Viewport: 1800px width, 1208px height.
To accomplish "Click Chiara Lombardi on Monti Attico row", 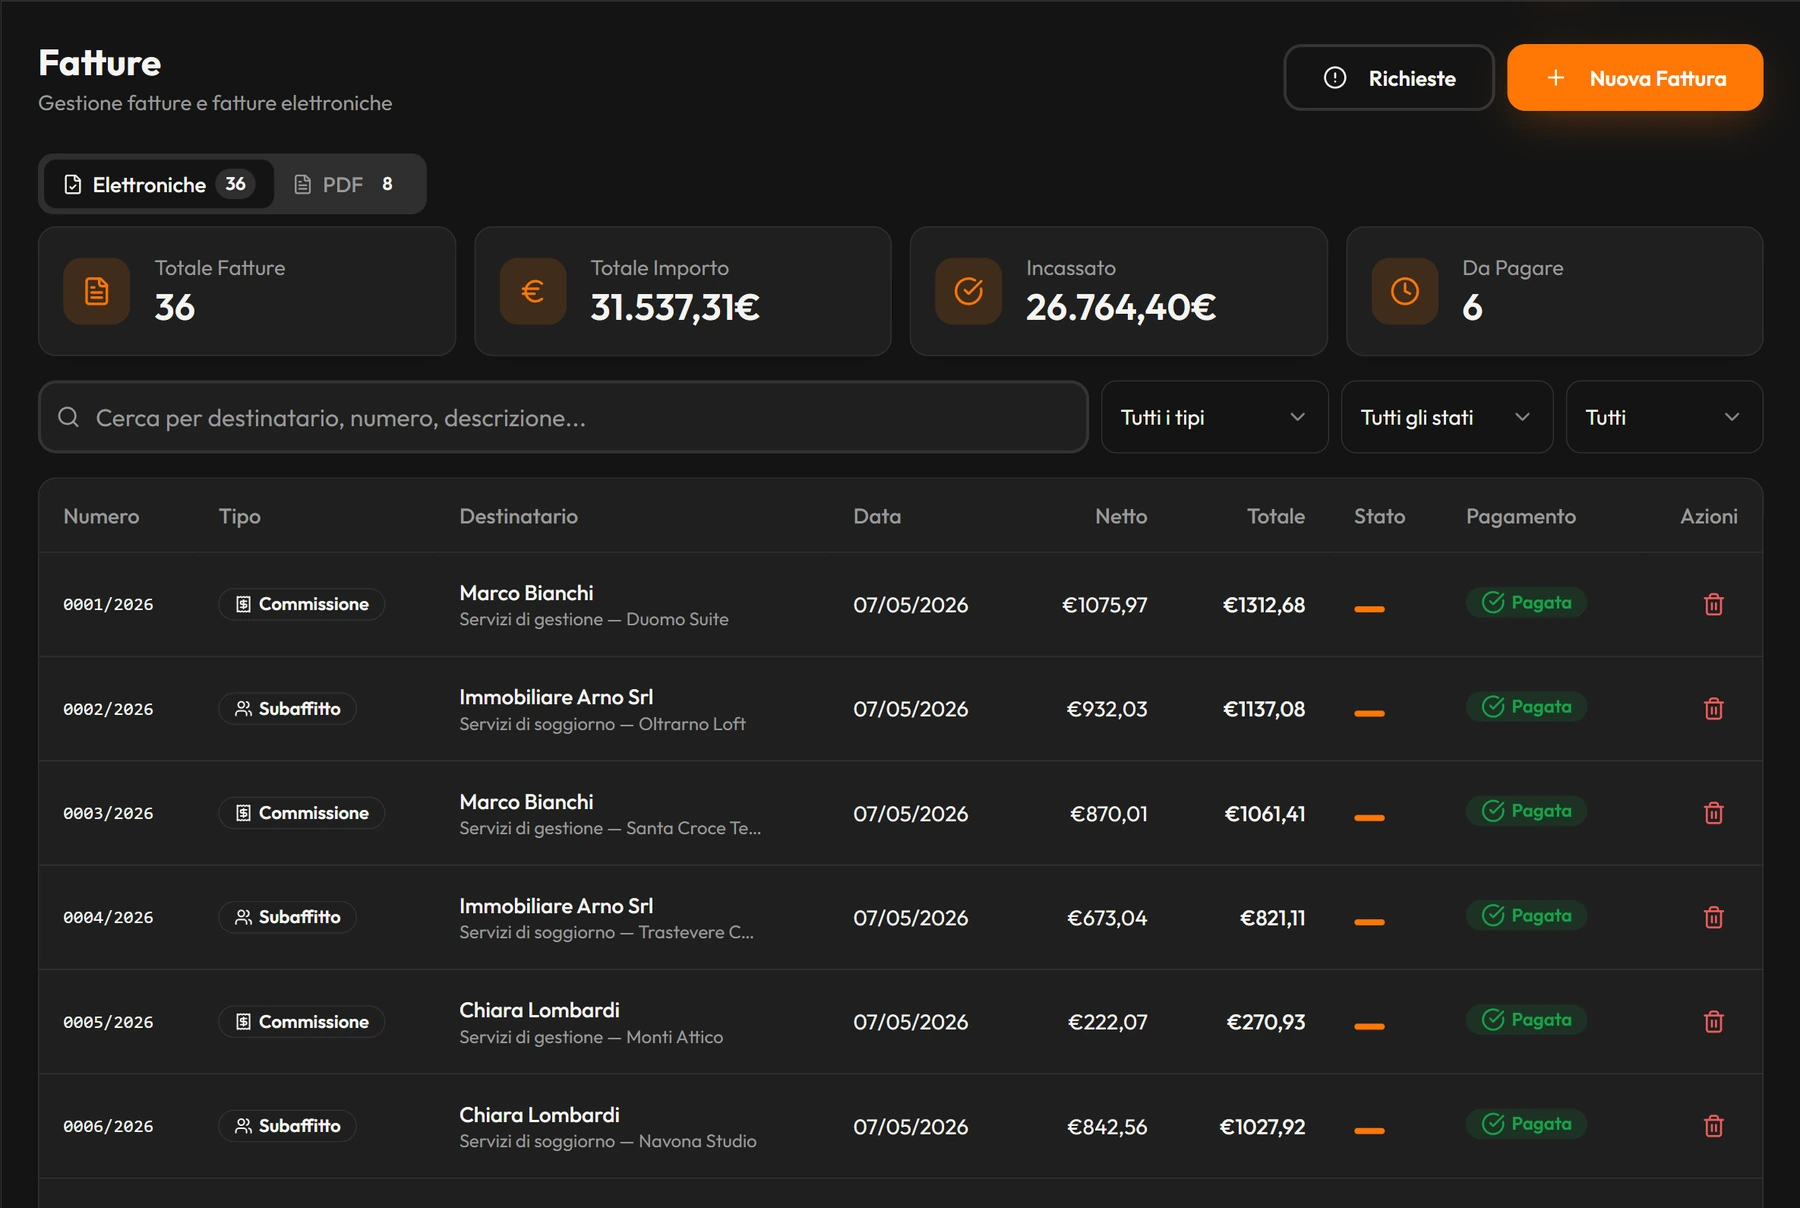I will [x=540, y=1010].
